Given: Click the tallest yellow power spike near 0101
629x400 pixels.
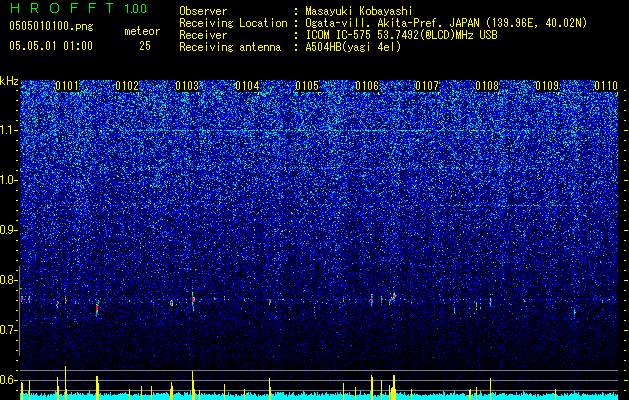Looking at the screenshot, I should [x=65, y=382].
